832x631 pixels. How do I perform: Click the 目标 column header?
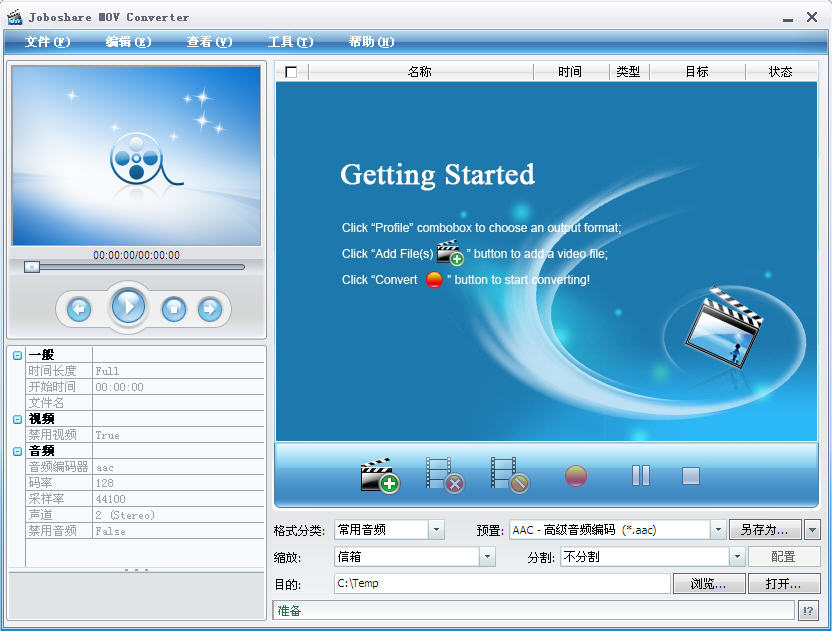coord(697,72)
